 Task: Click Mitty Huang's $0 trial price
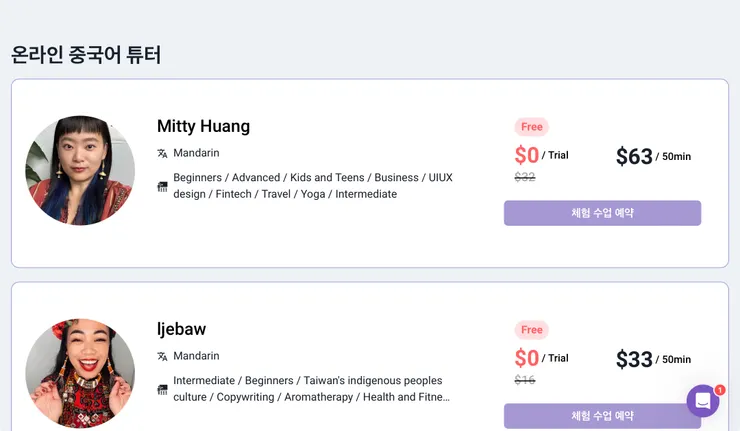click(540, 155)
